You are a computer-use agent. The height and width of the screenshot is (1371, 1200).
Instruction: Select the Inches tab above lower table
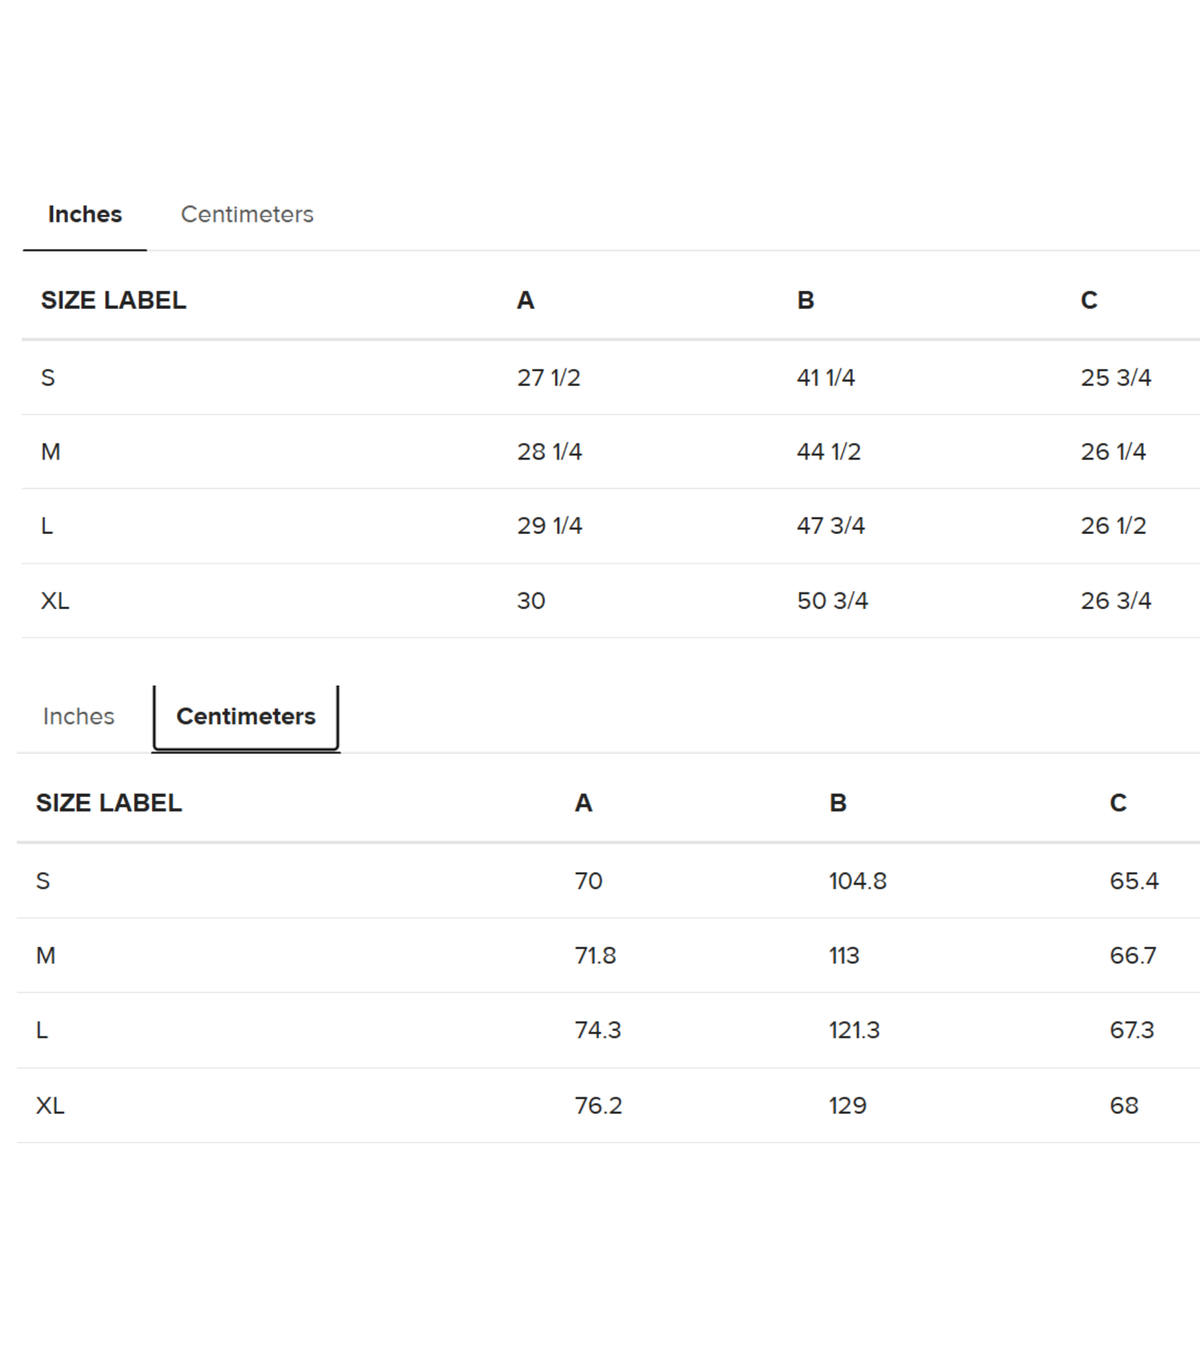tap(79, 716)
